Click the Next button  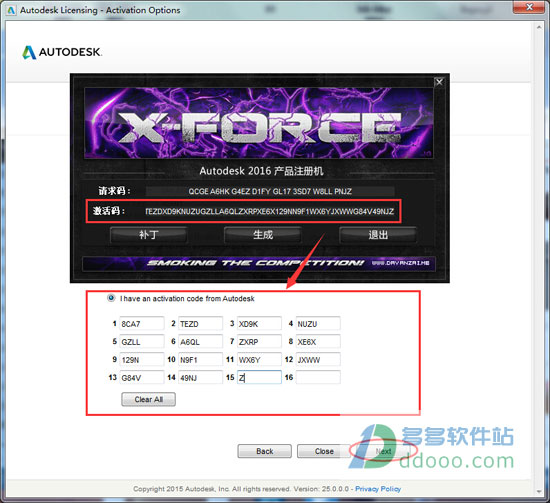pos(383,451)
